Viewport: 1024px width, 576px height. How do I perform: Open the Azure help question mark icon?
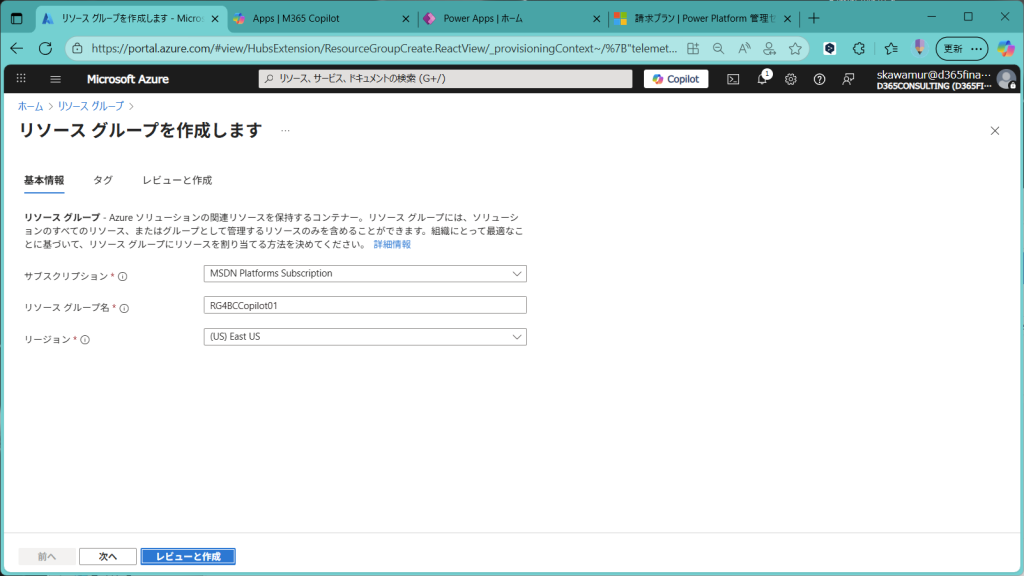(x=820, y=79)
